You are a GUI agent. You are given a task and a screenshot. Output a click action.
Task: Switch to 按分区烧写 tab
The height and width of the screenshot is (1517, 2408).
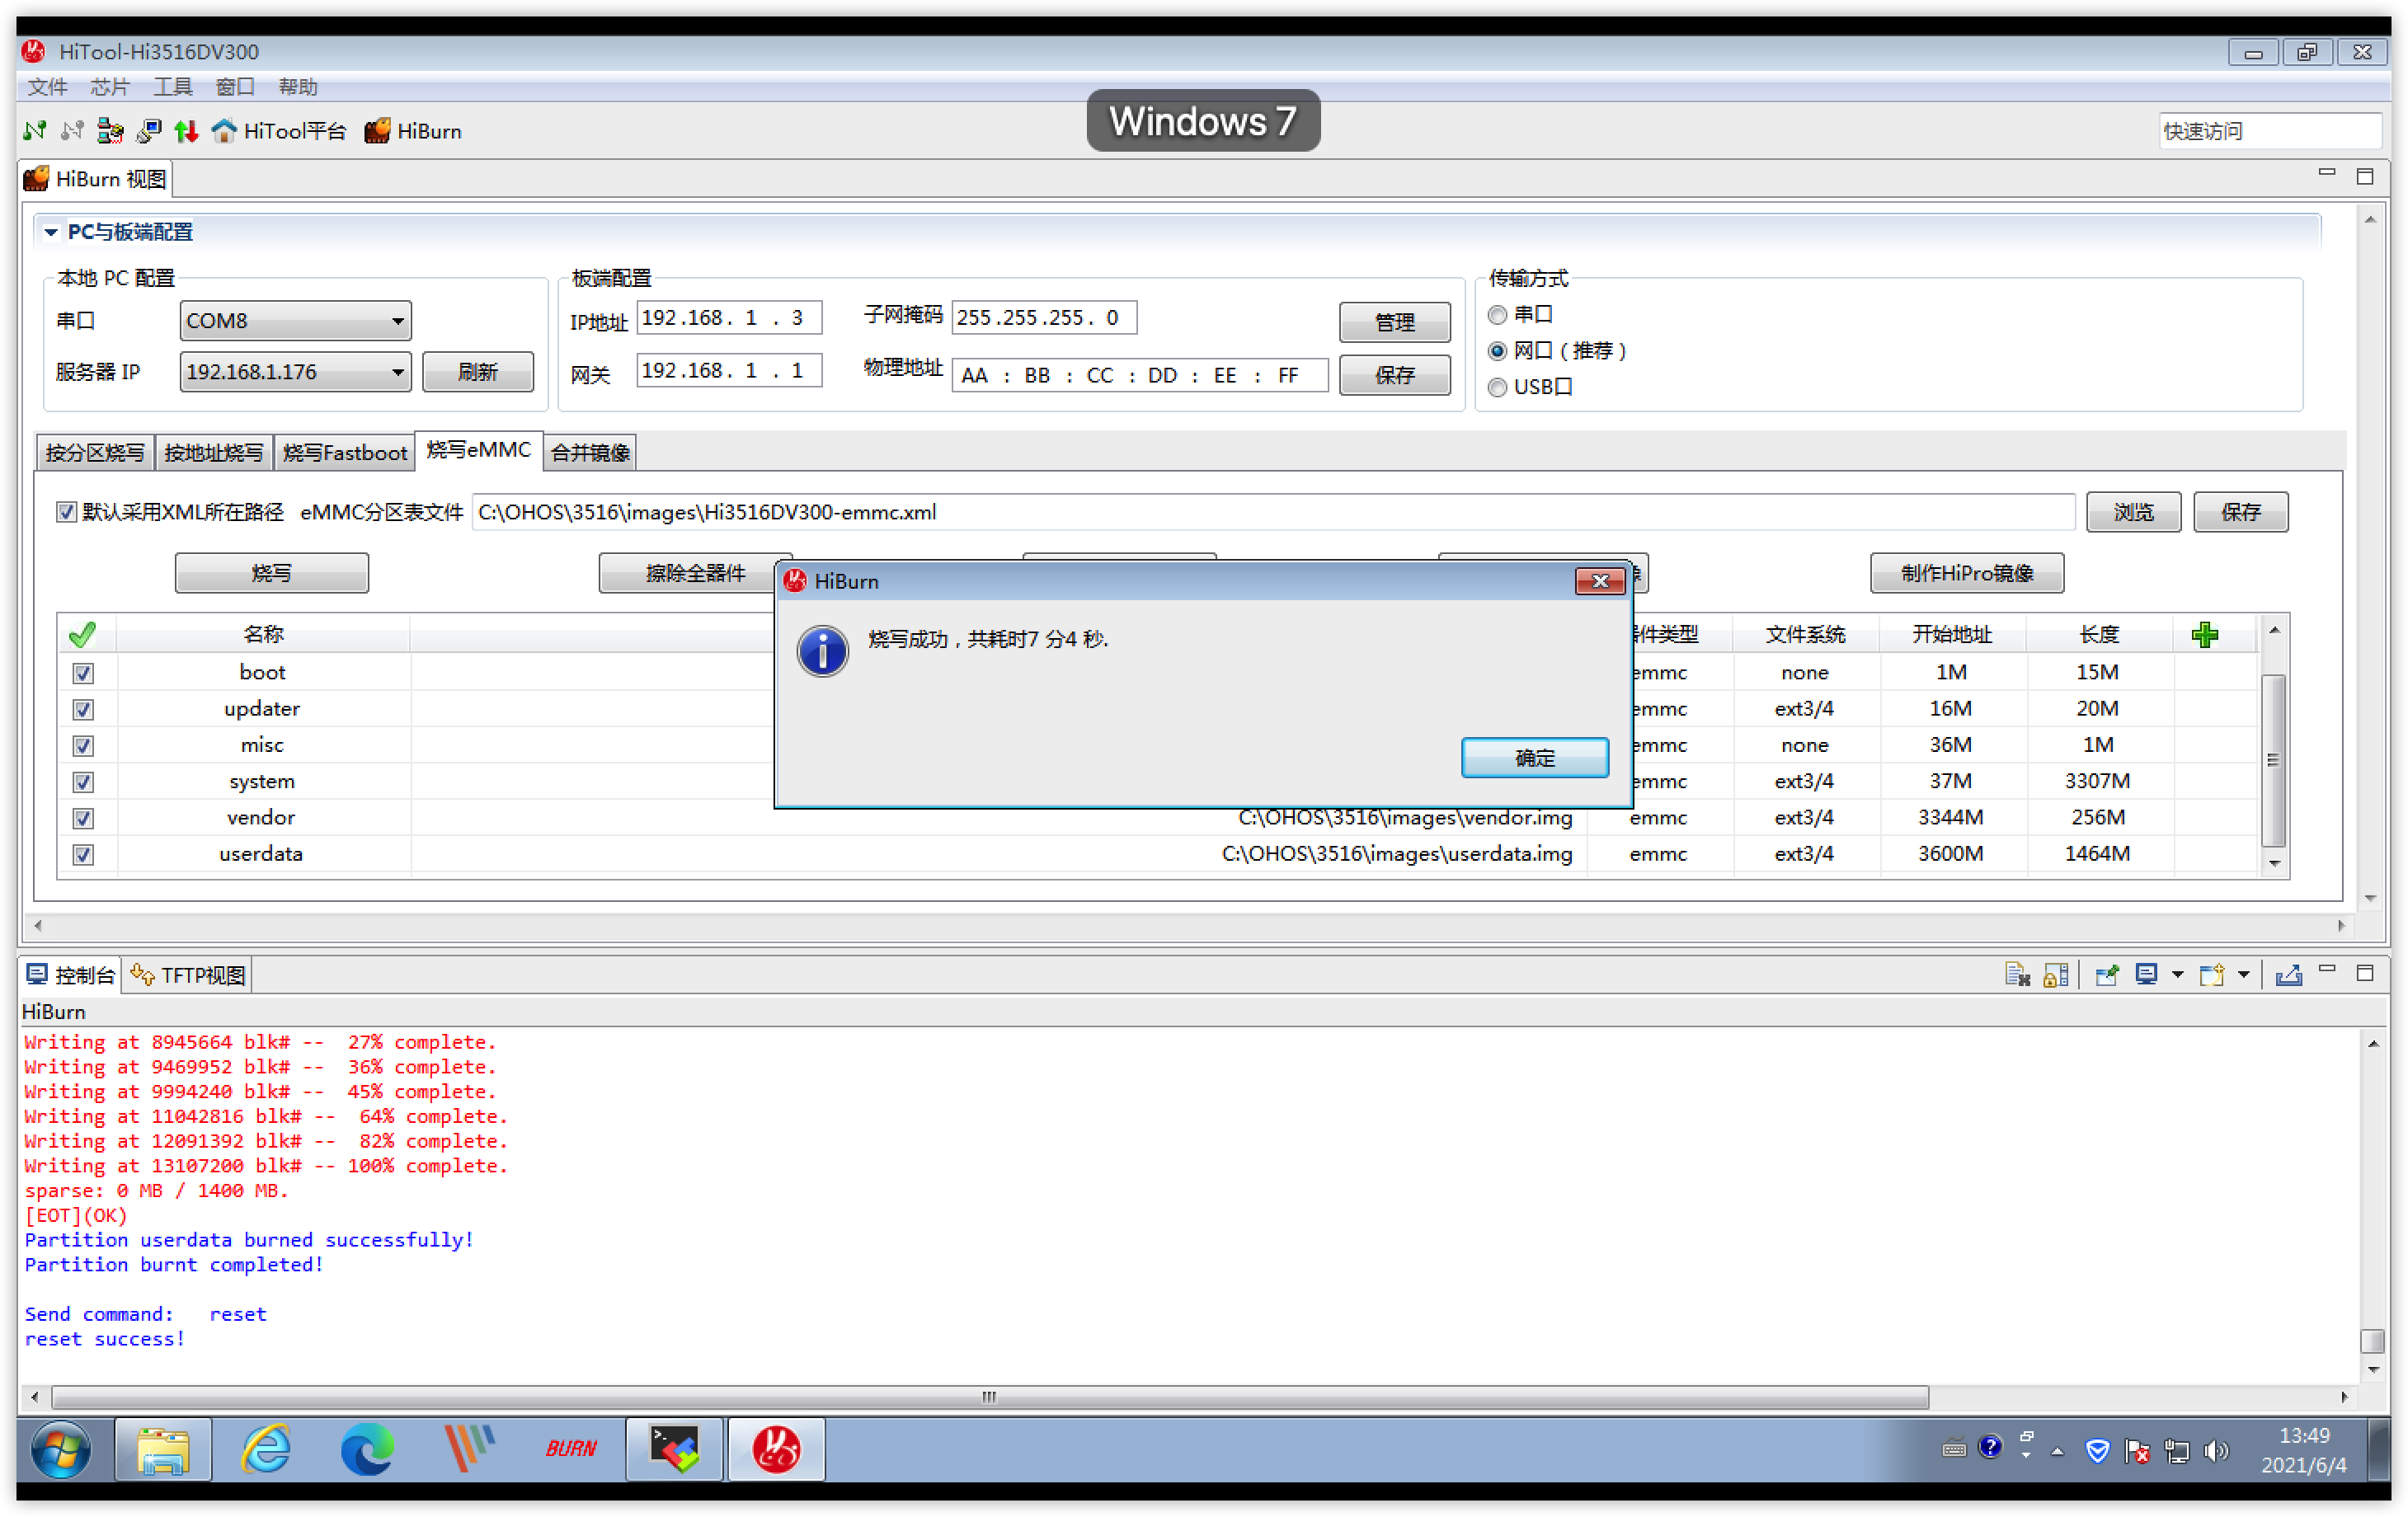pos(95,453)
